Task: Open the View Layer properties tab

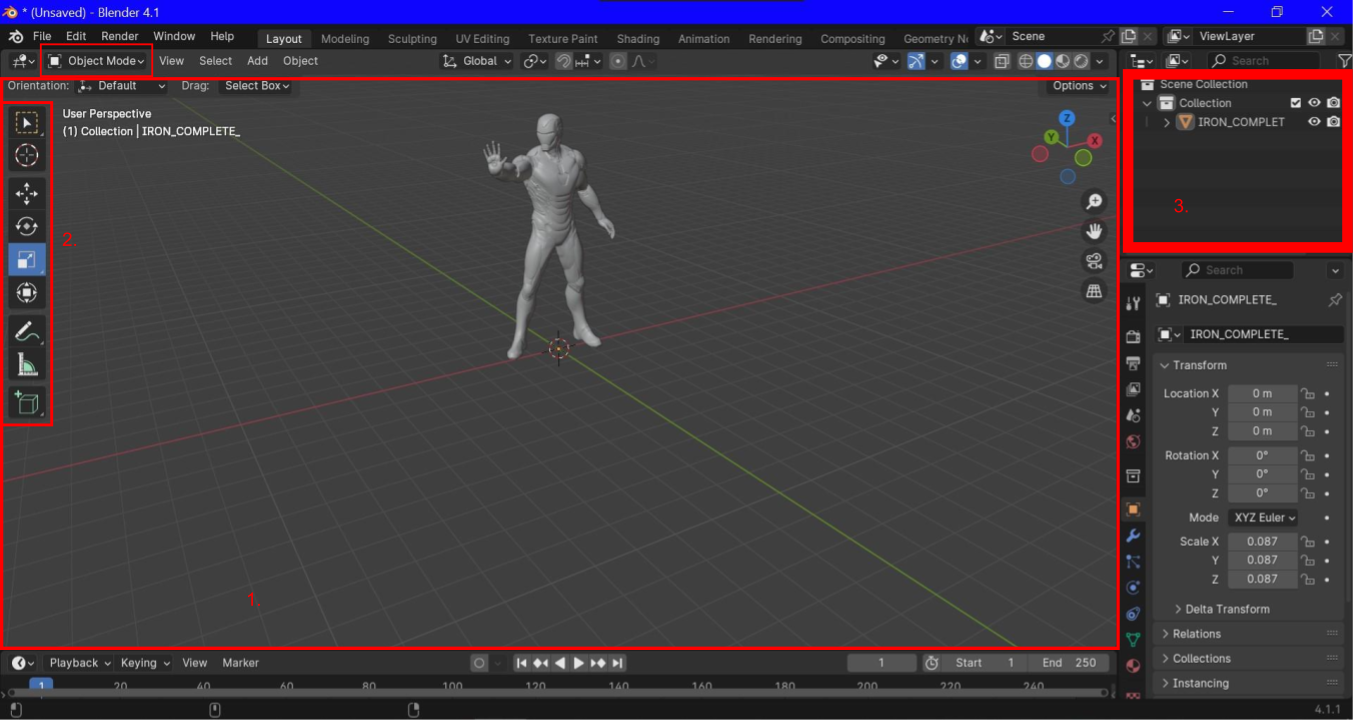Action: (x=1133, y=389)
